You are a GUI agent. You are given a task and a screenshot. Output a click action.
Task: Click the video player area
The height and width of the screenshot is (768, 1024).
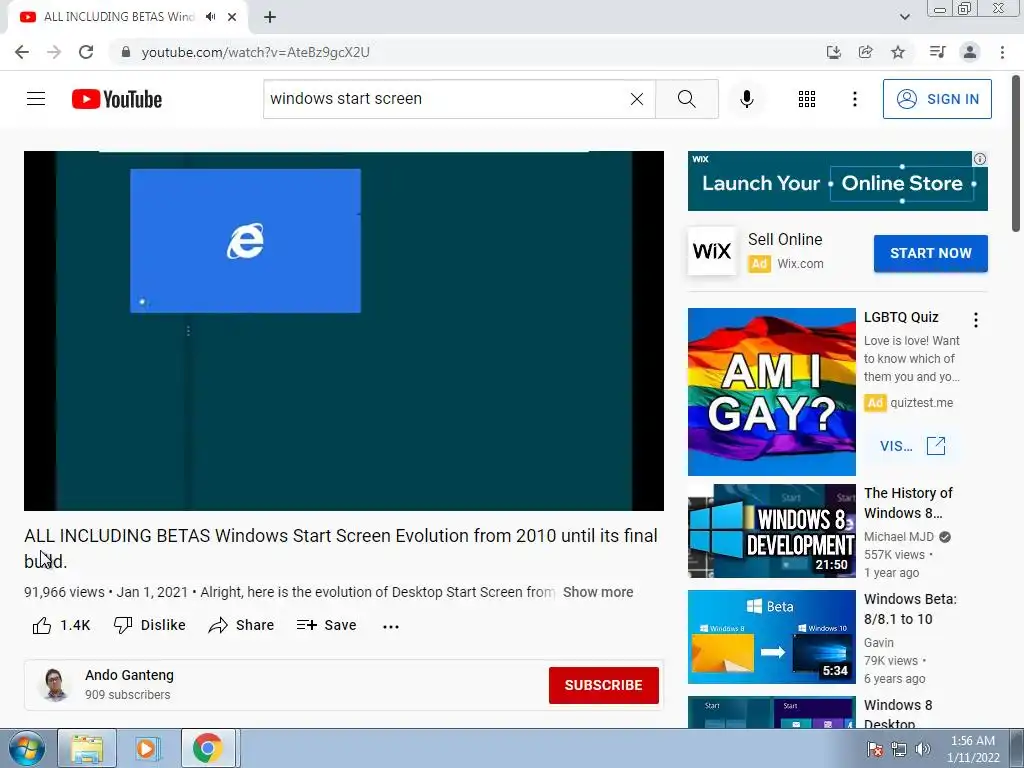click(344, 330)
